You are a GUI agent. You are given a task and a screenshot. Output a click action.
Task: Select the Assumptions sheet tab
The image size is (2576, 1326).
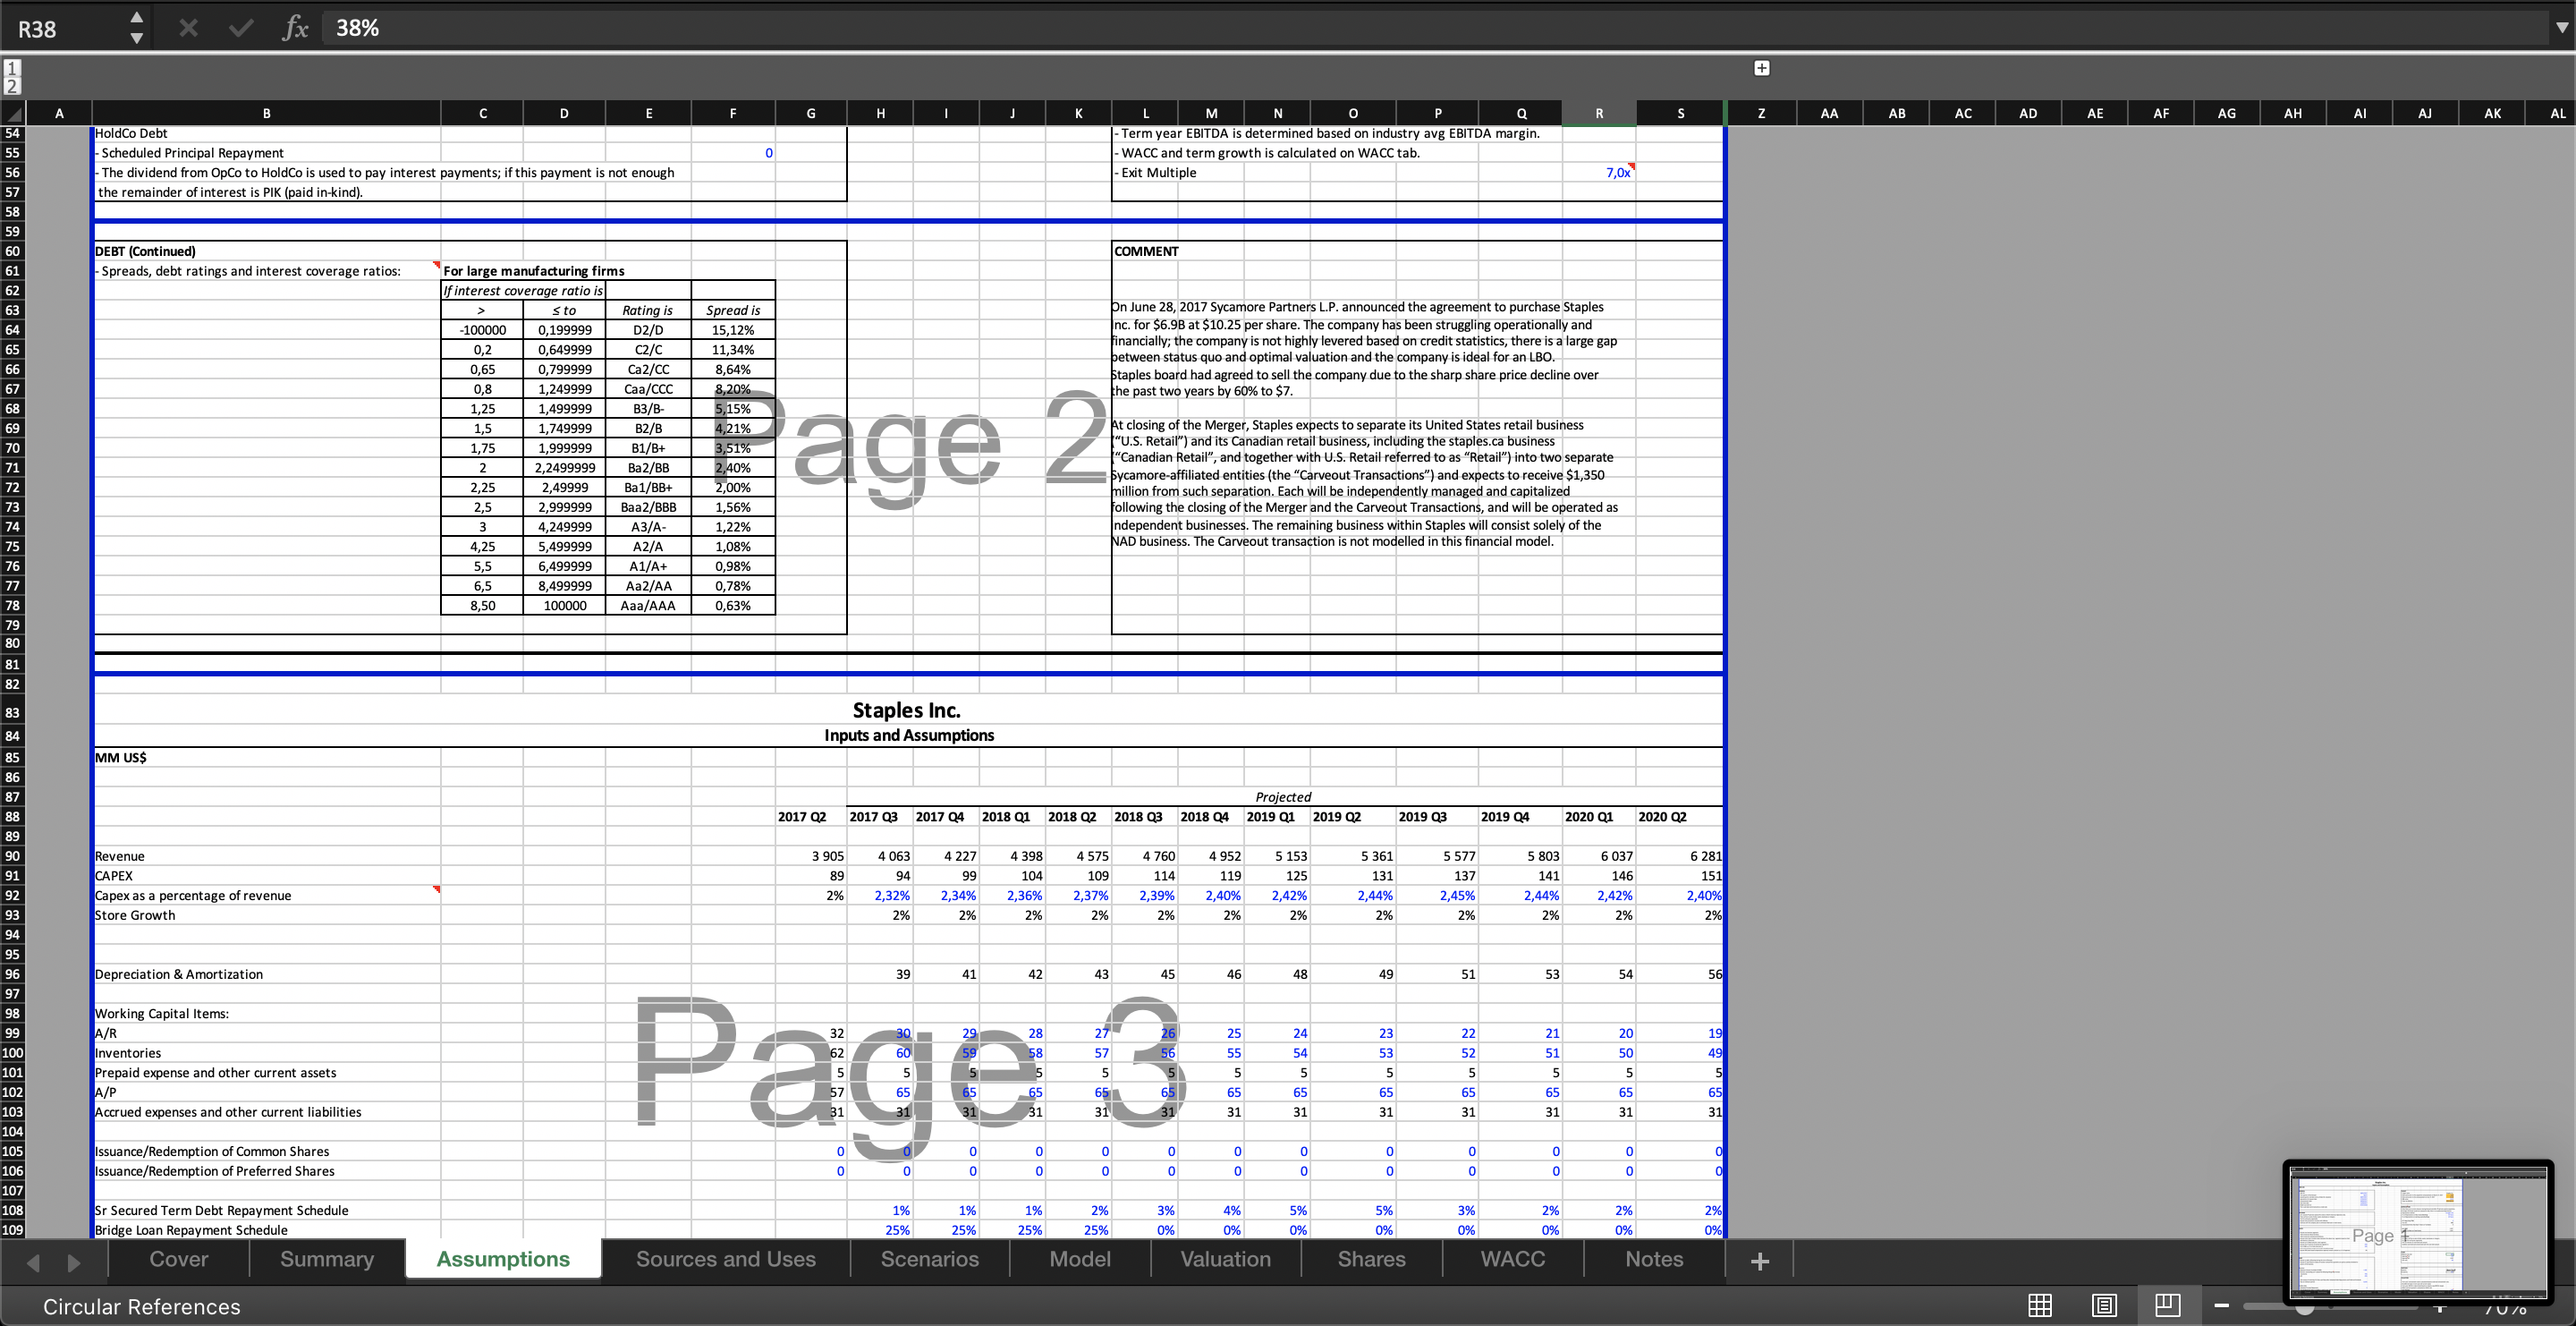[x=503, y=1259]
